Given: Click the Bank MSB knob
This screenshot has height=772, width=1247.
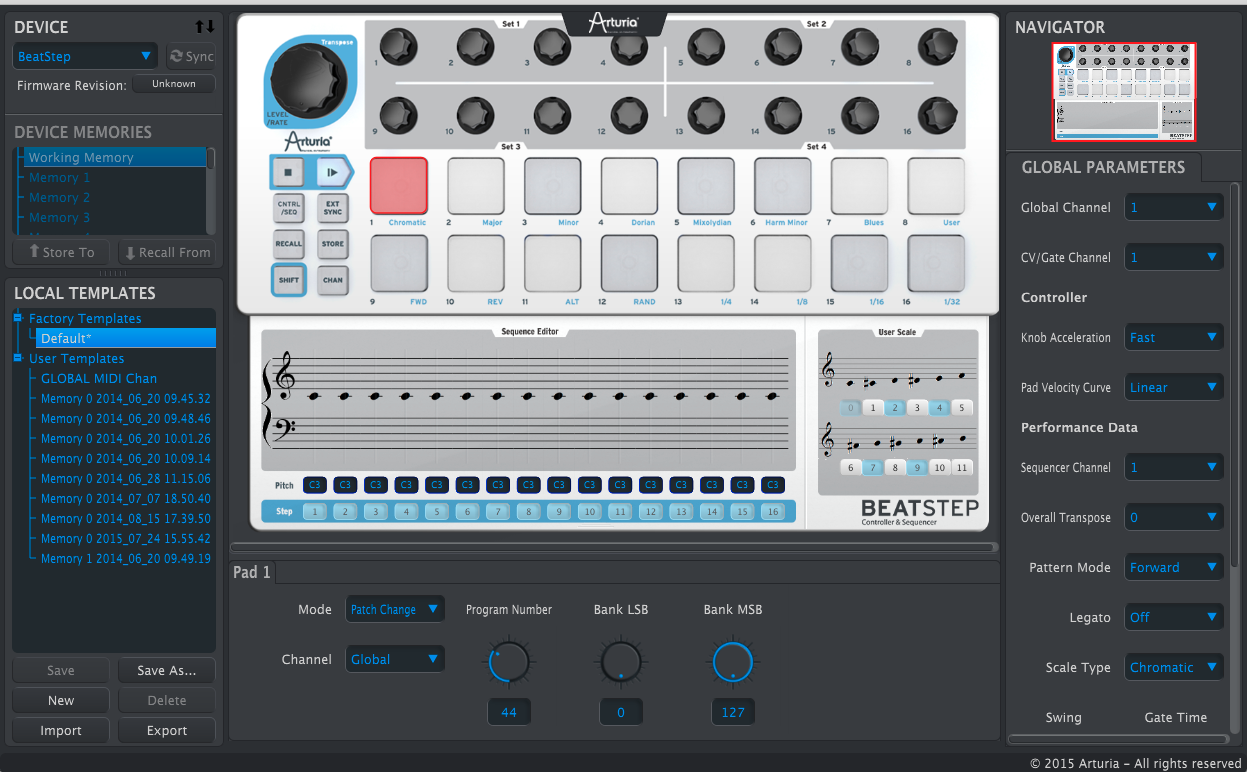Looking at the screenshot, I should [x=733, y=661].
